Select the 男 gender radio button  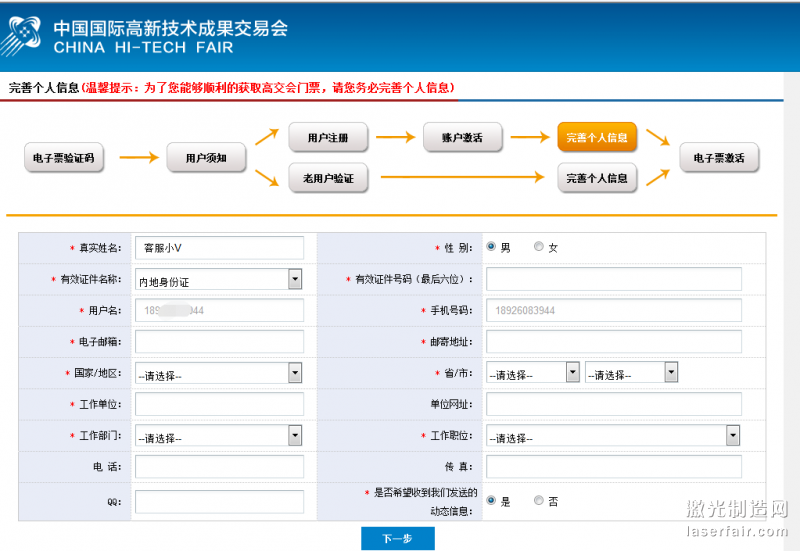coord(491,246)
